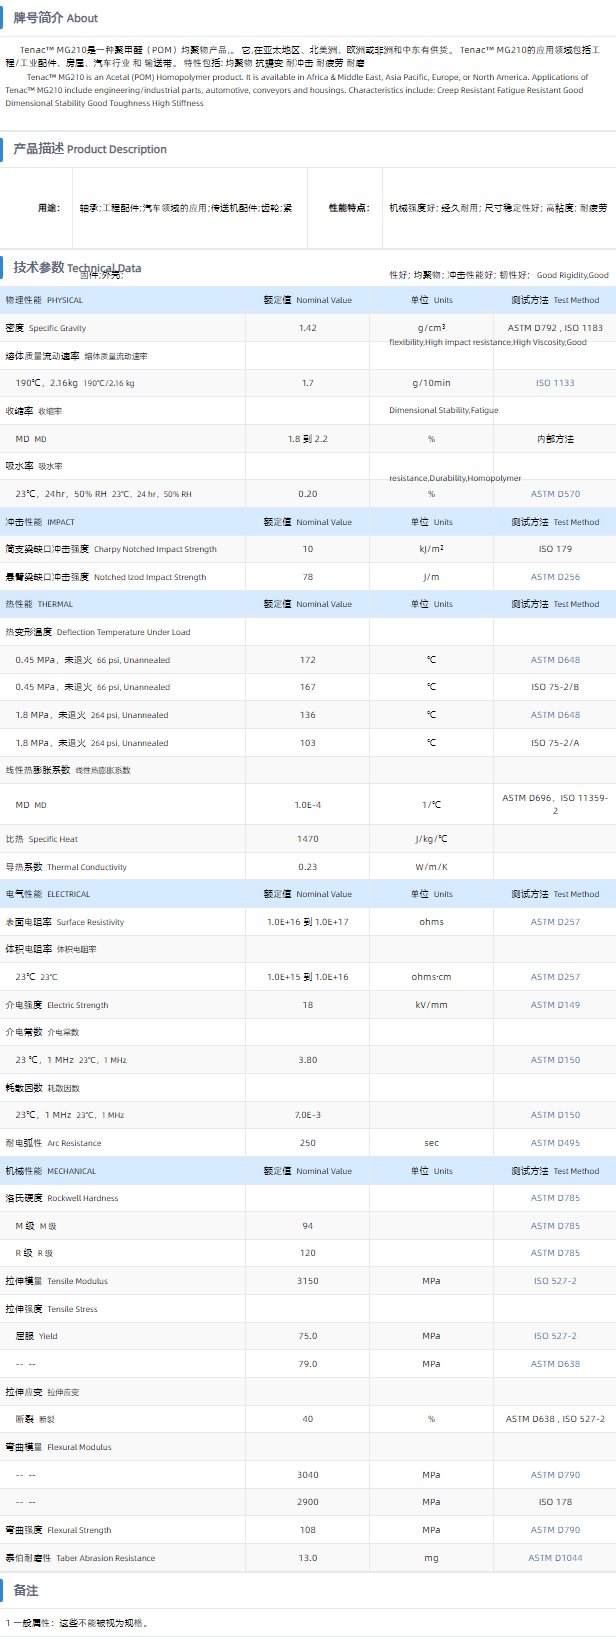Click ISO 527-2 link in Tensile Modulus row
Image resolution: width=616 pixels, height=1637 pixels.
(x=555, y=1281)
